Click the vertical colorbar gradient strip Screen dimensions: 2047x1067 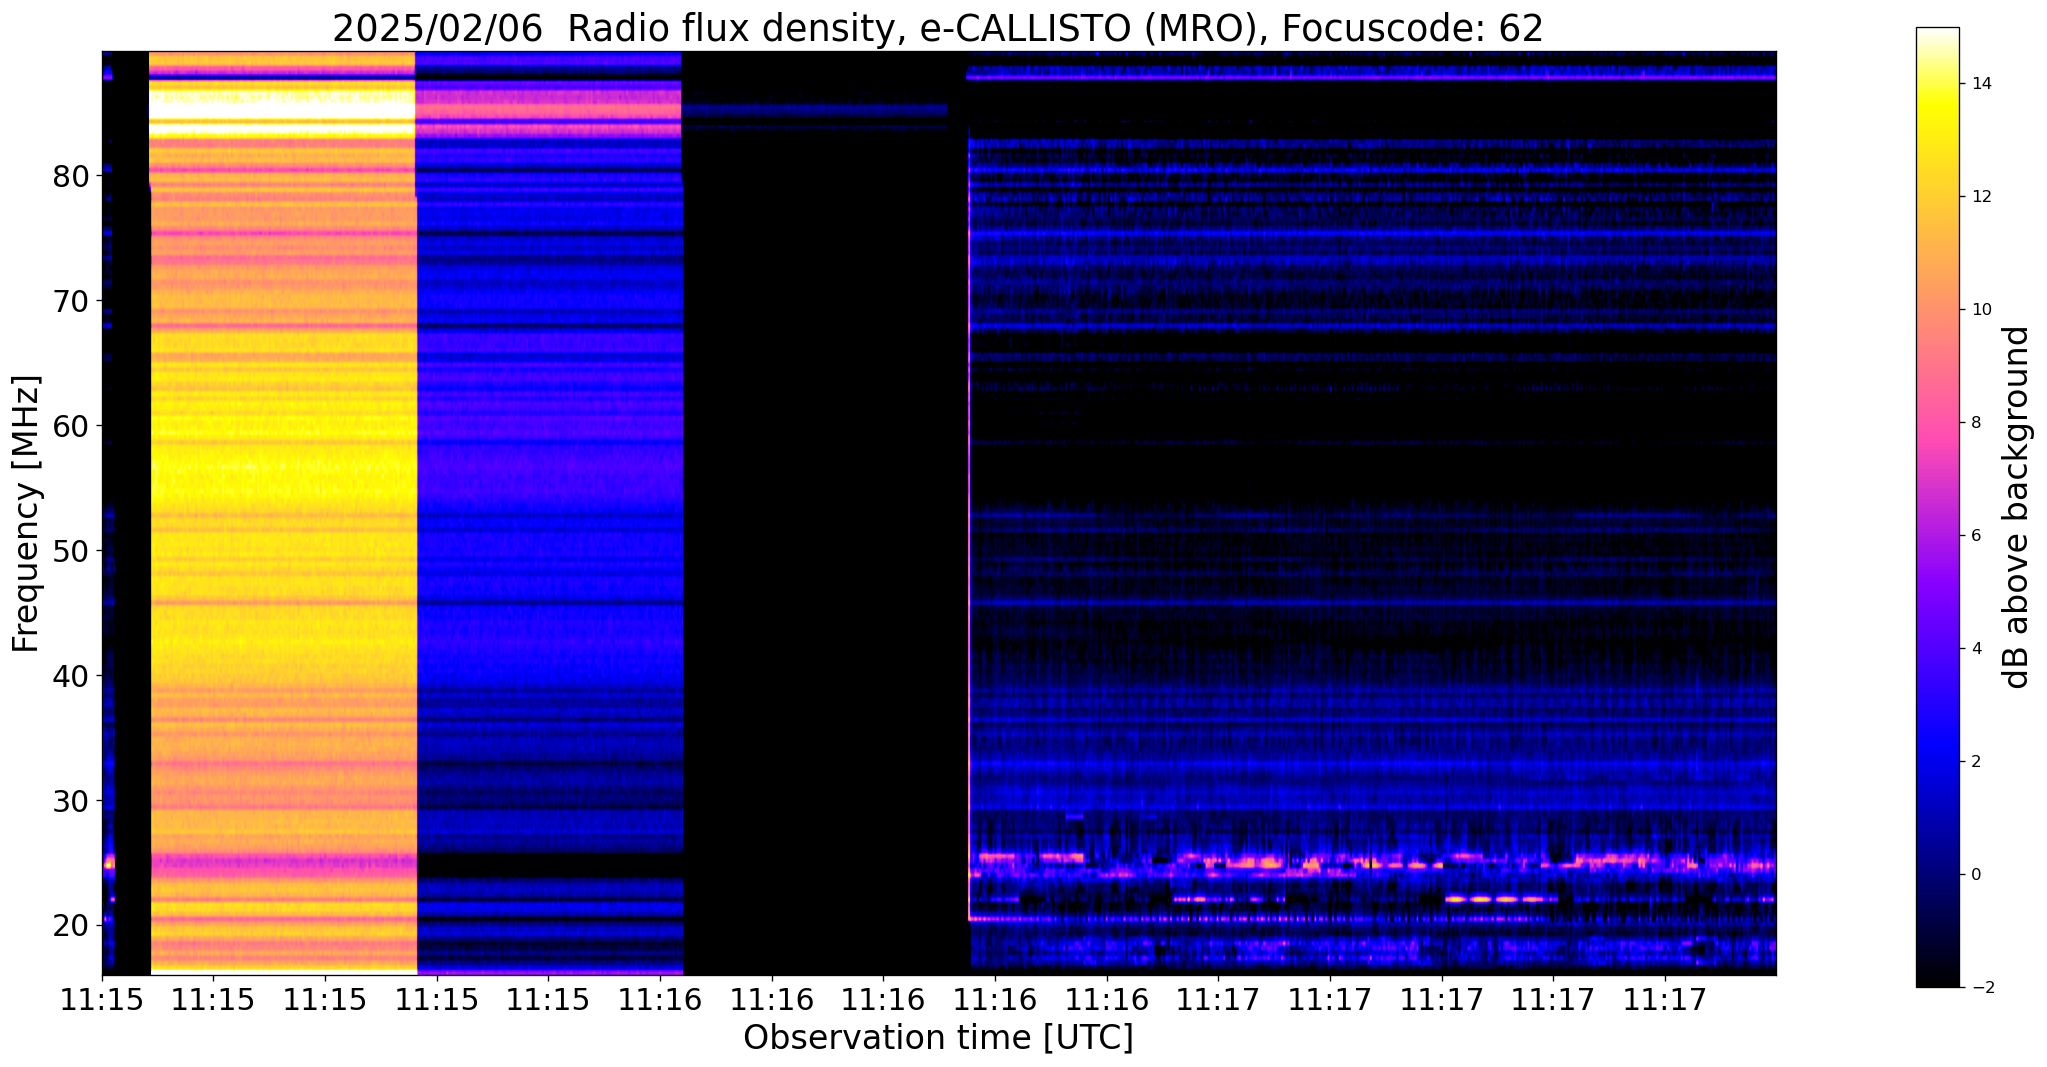click(1937, 507)
